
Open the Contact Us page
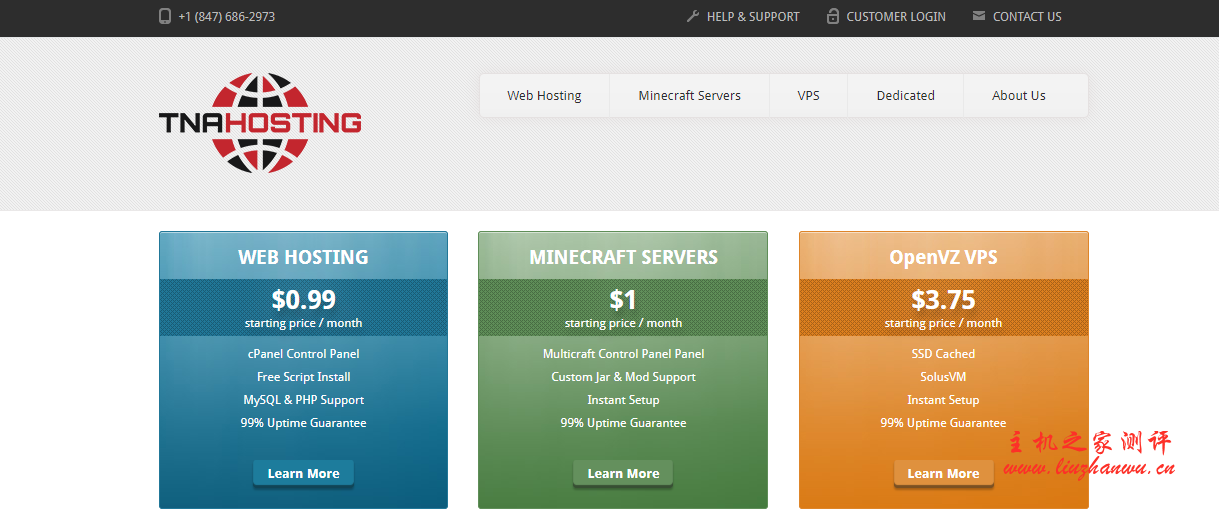pos(1026,16)
